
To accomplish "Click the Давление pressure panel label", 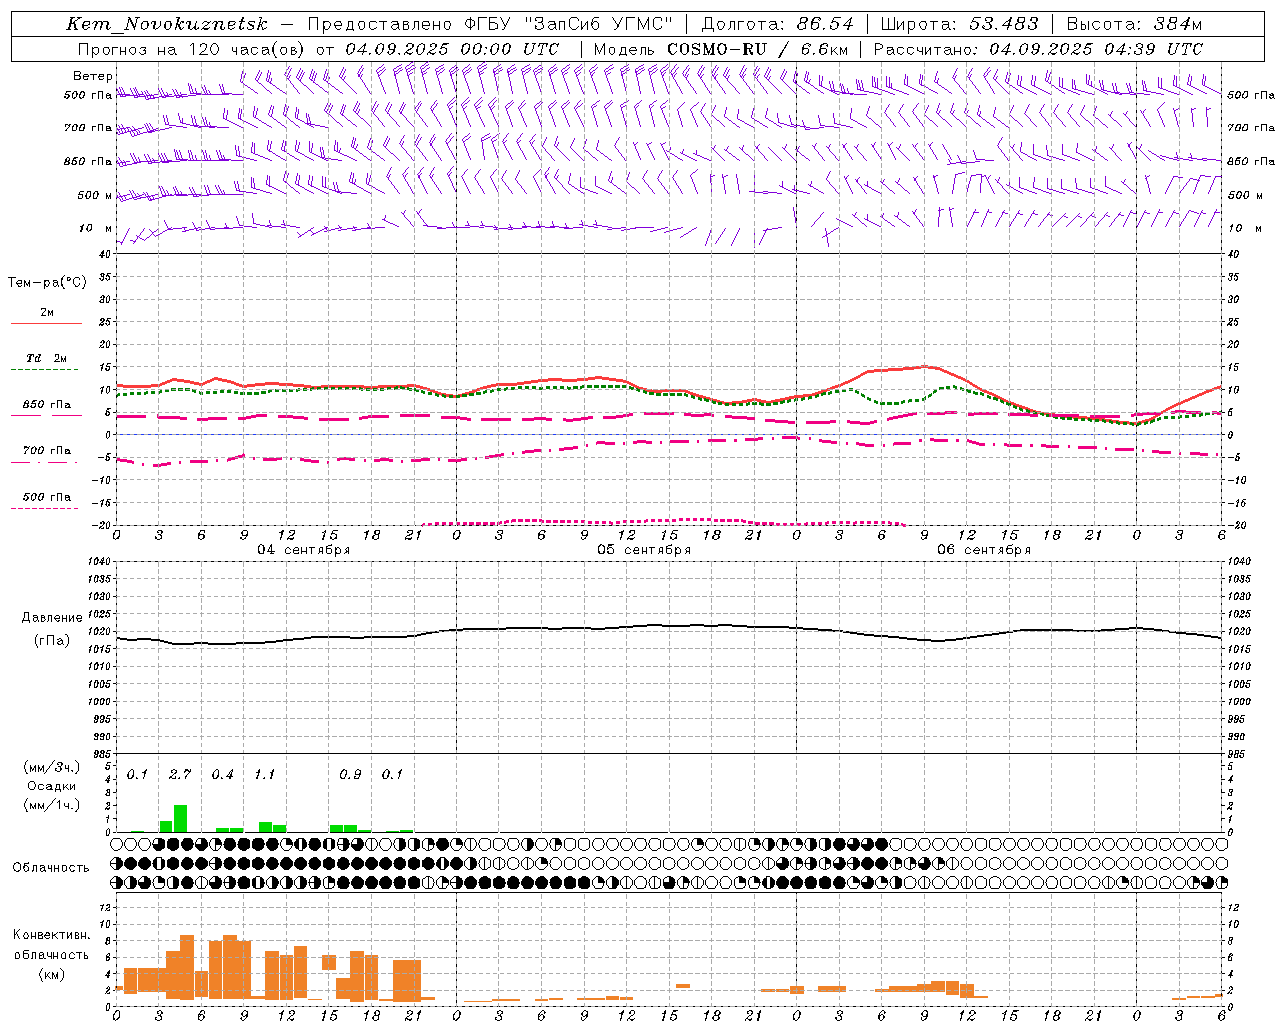I will [x=52, y=618].
